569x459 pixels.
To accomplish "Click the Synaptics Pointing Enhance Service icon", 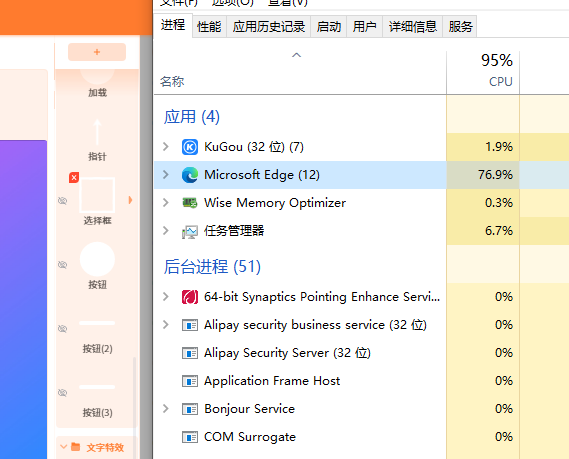I will [x=190, y=297].
